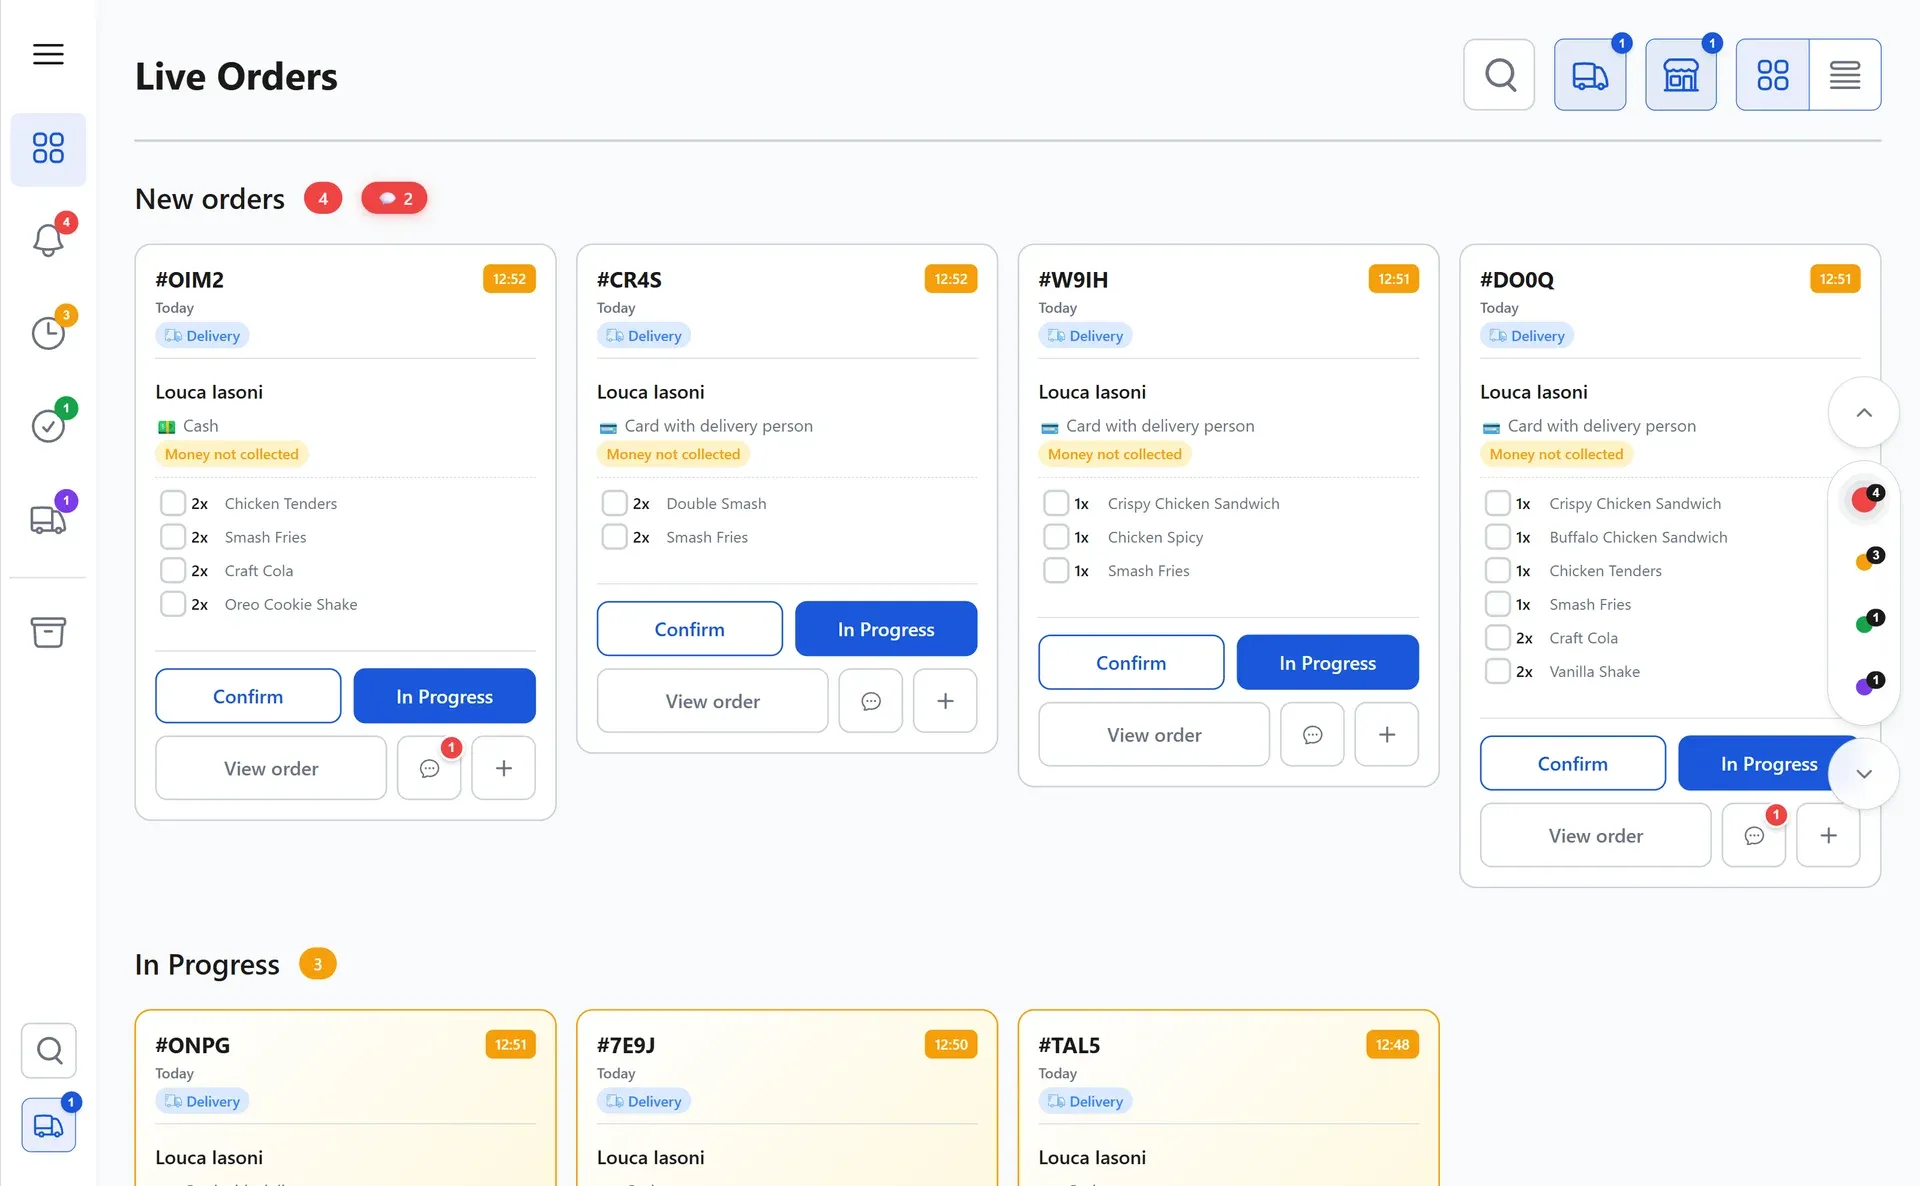Switch to list view layout
Image resolution: width=1920 pixels, height=1186 pixels.
1845,75
